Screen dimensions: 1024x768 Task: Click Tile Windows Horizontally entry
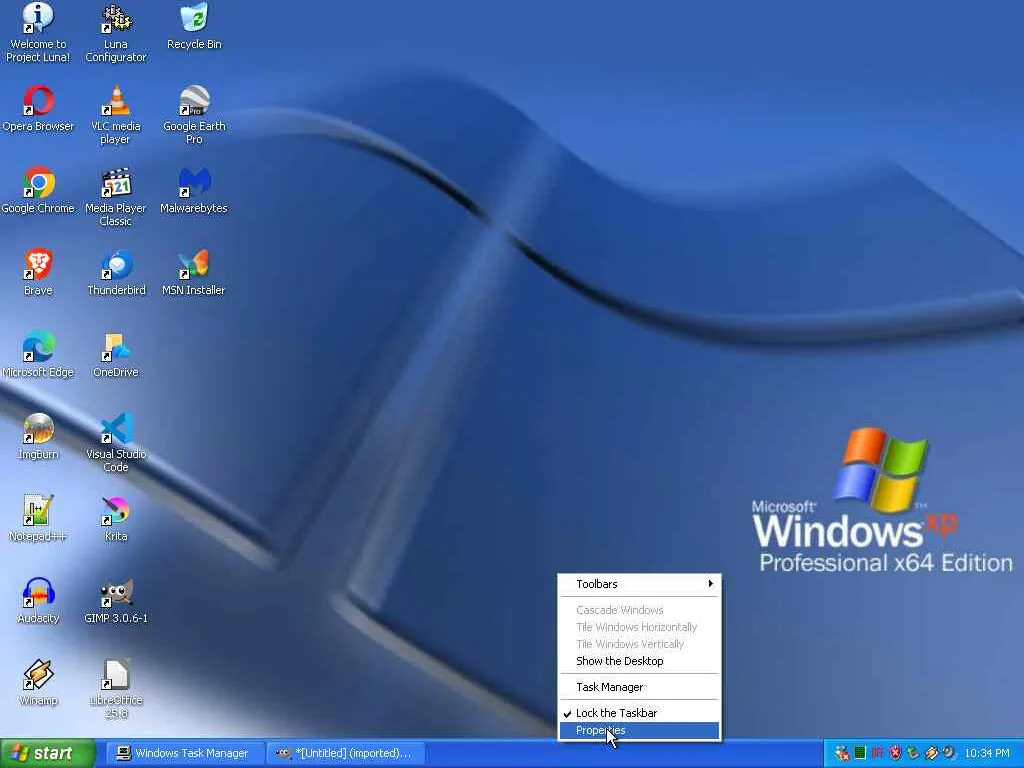coord(639,627)
